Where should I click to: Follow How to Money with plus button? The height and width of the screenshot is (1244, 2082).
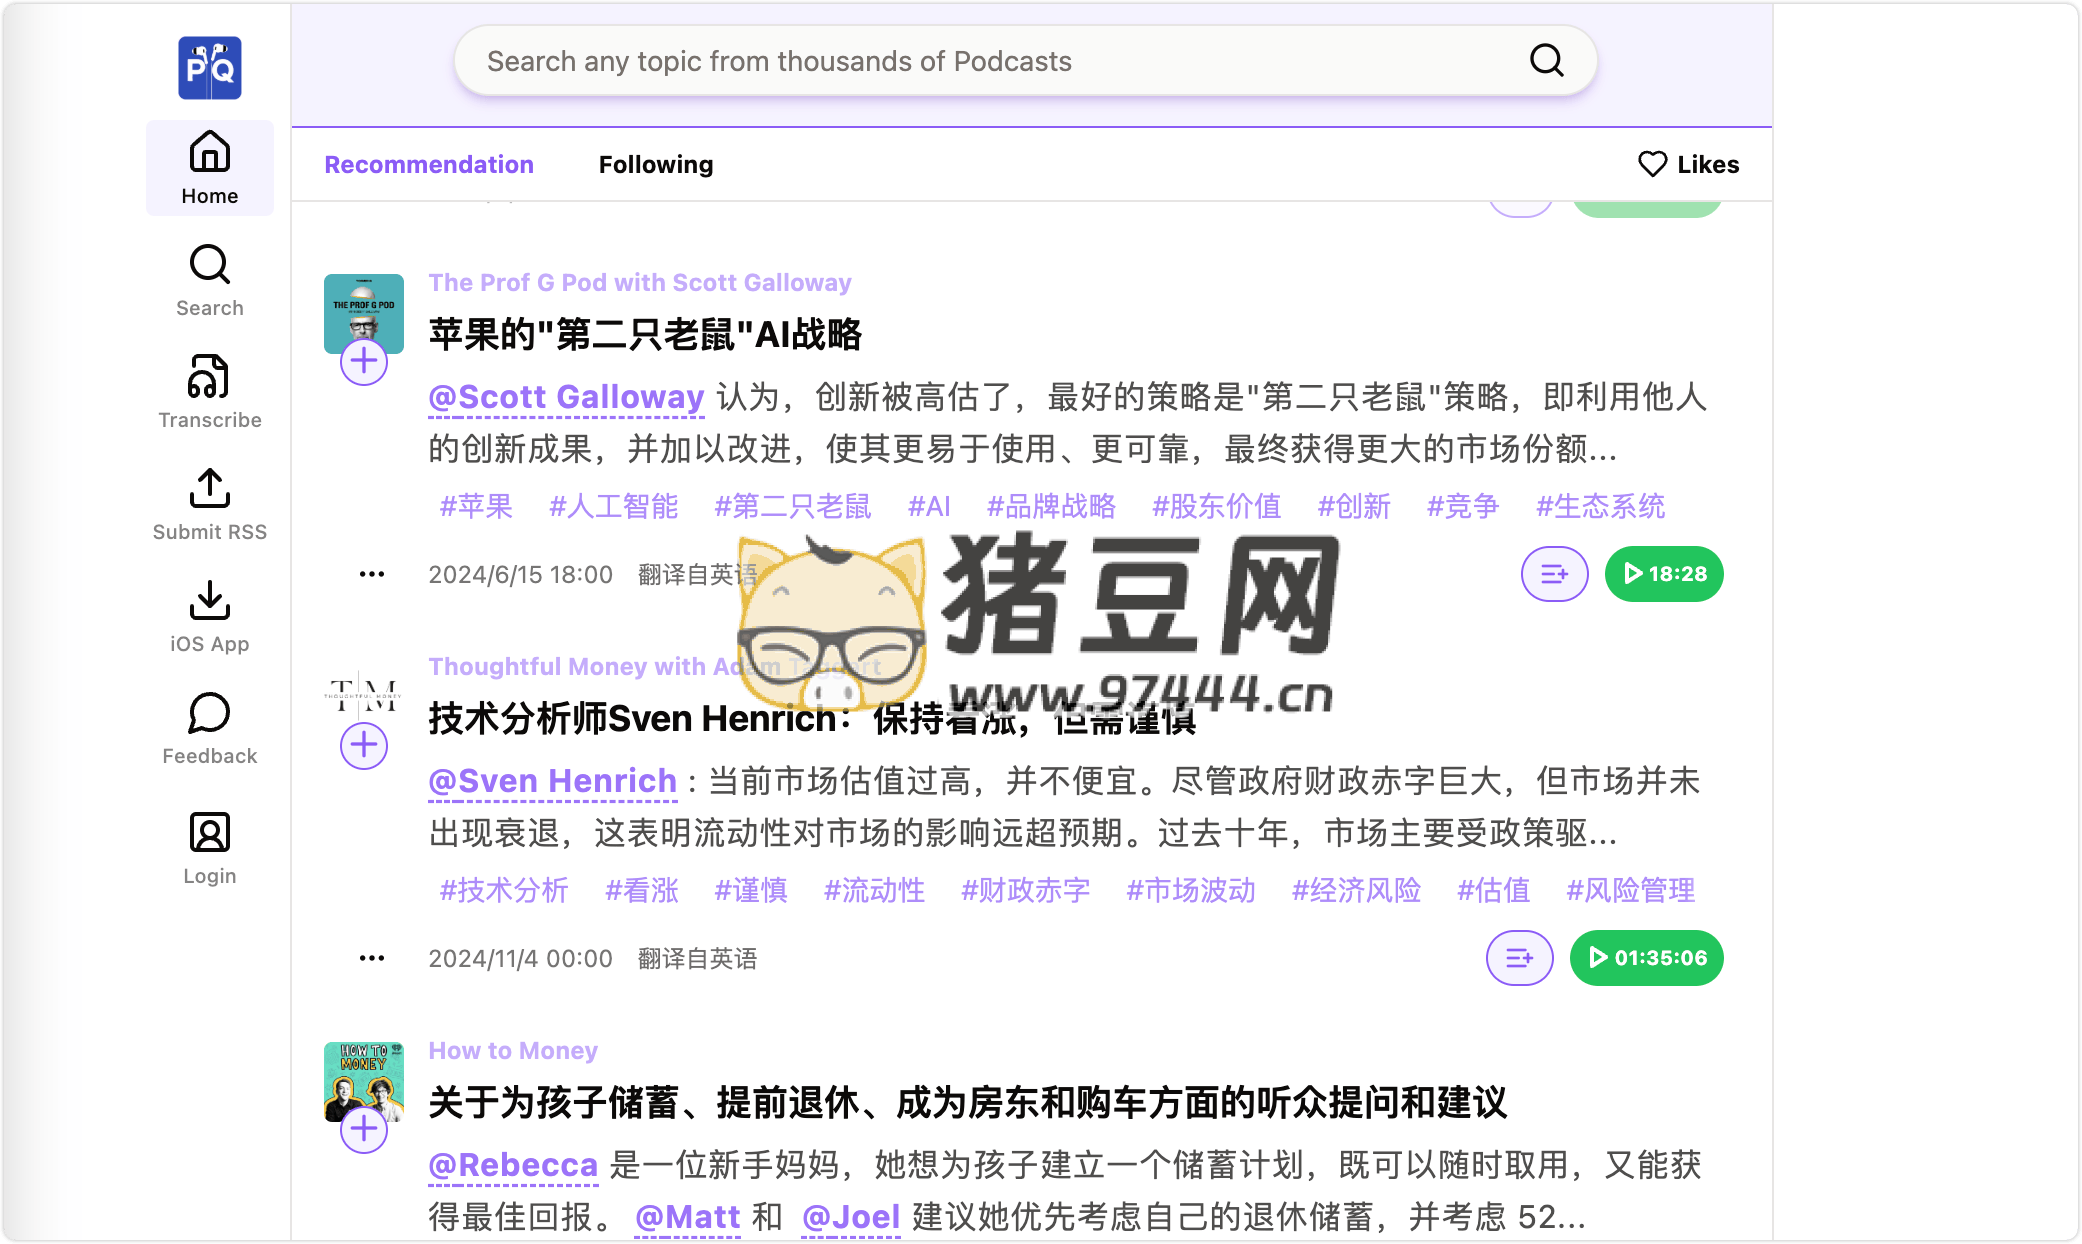(364, 1129)
